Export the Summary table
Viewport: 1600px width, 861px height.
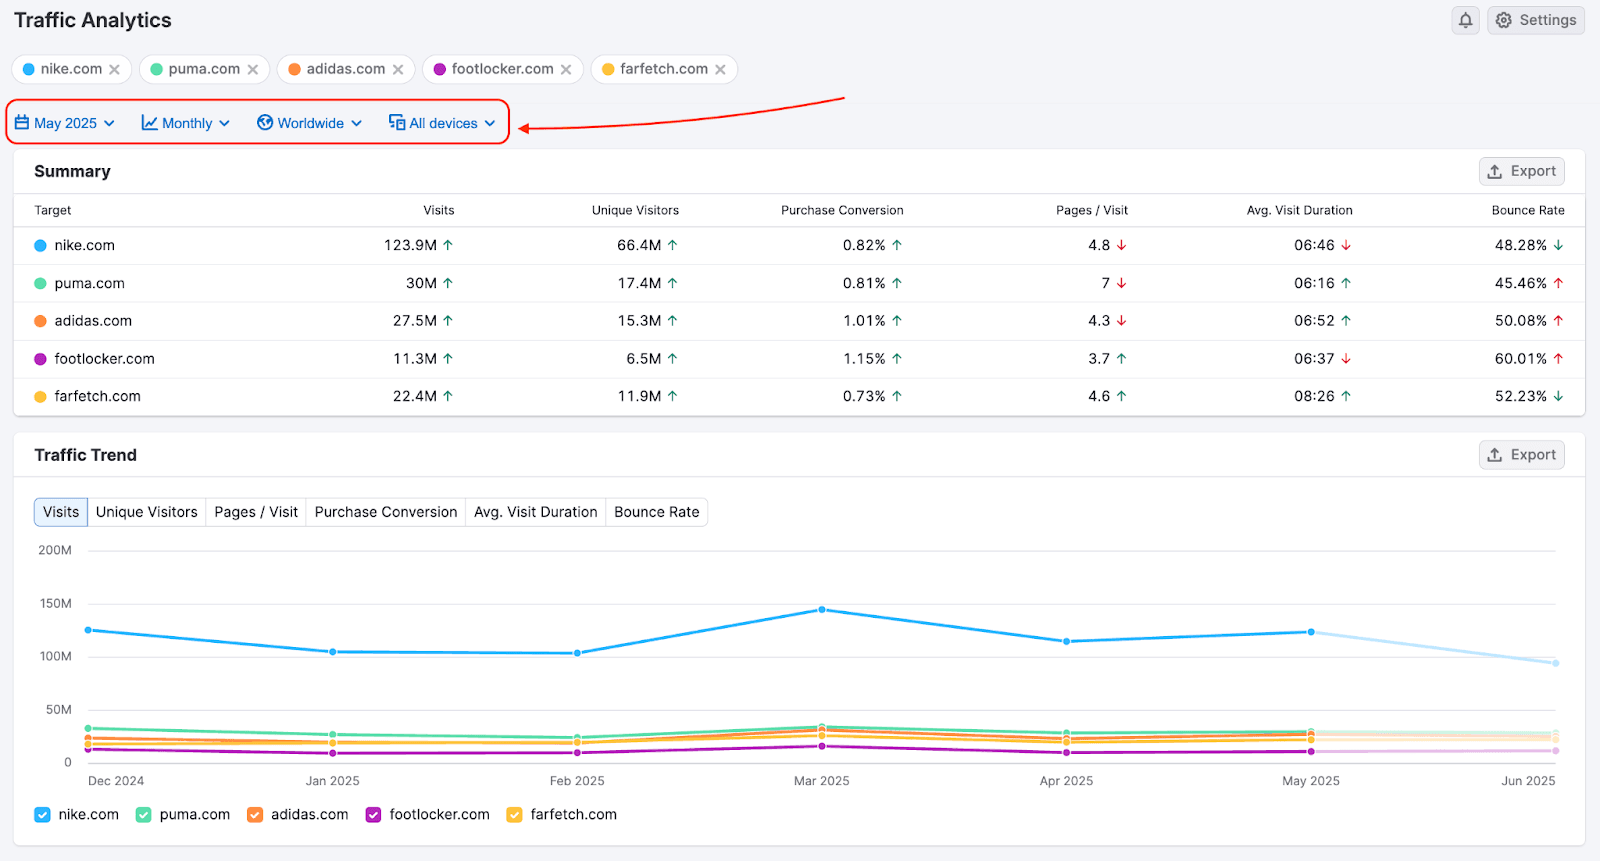pos(1521,171)
